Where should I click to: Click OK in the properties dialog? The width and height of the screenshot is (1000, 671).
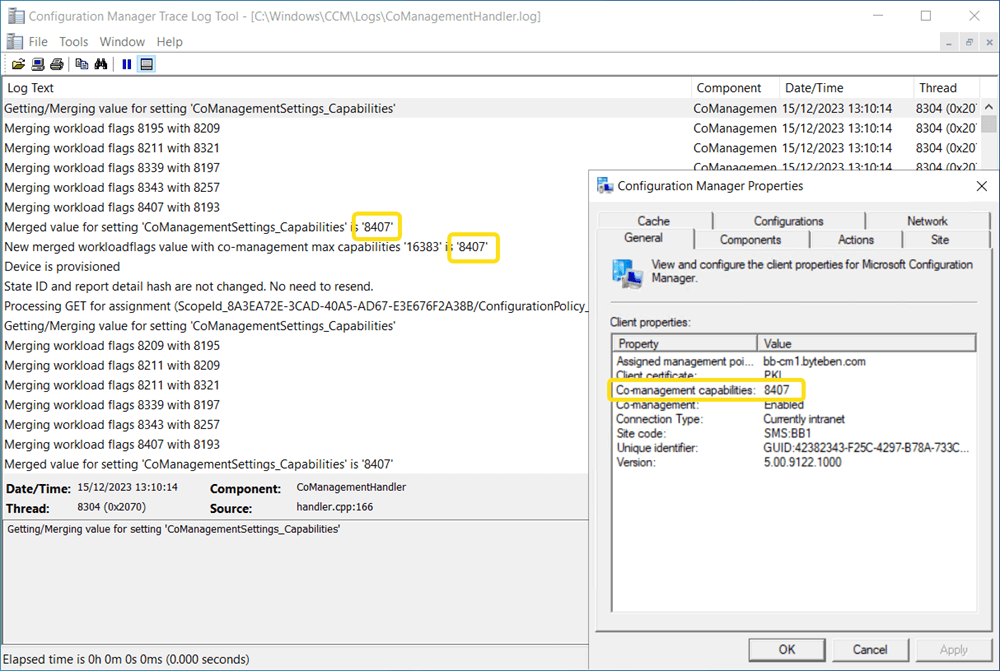pyautogui.click(x=787, y=649)
